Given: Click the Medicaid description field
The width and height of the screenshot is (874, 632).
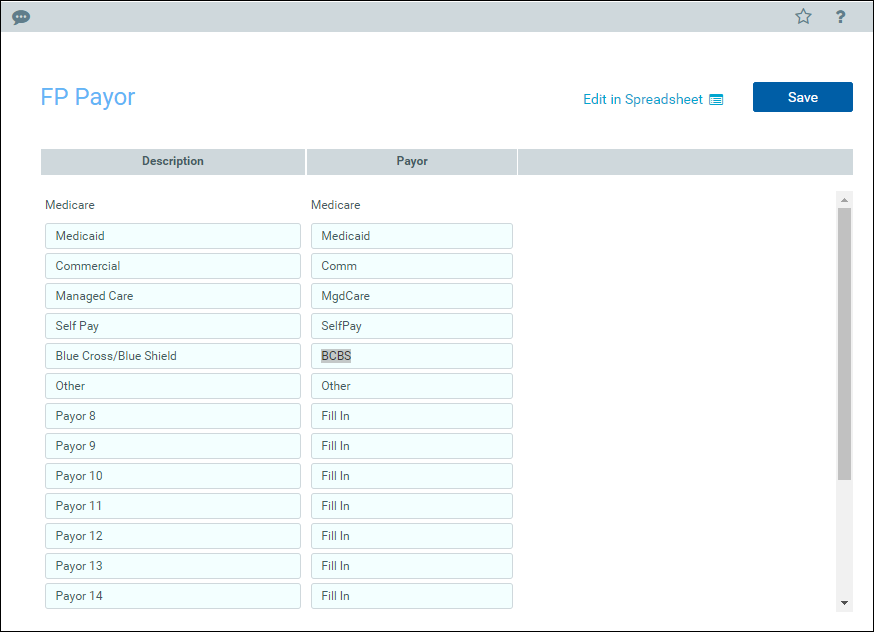Looking at the screenshot, I should click(173, 236).
